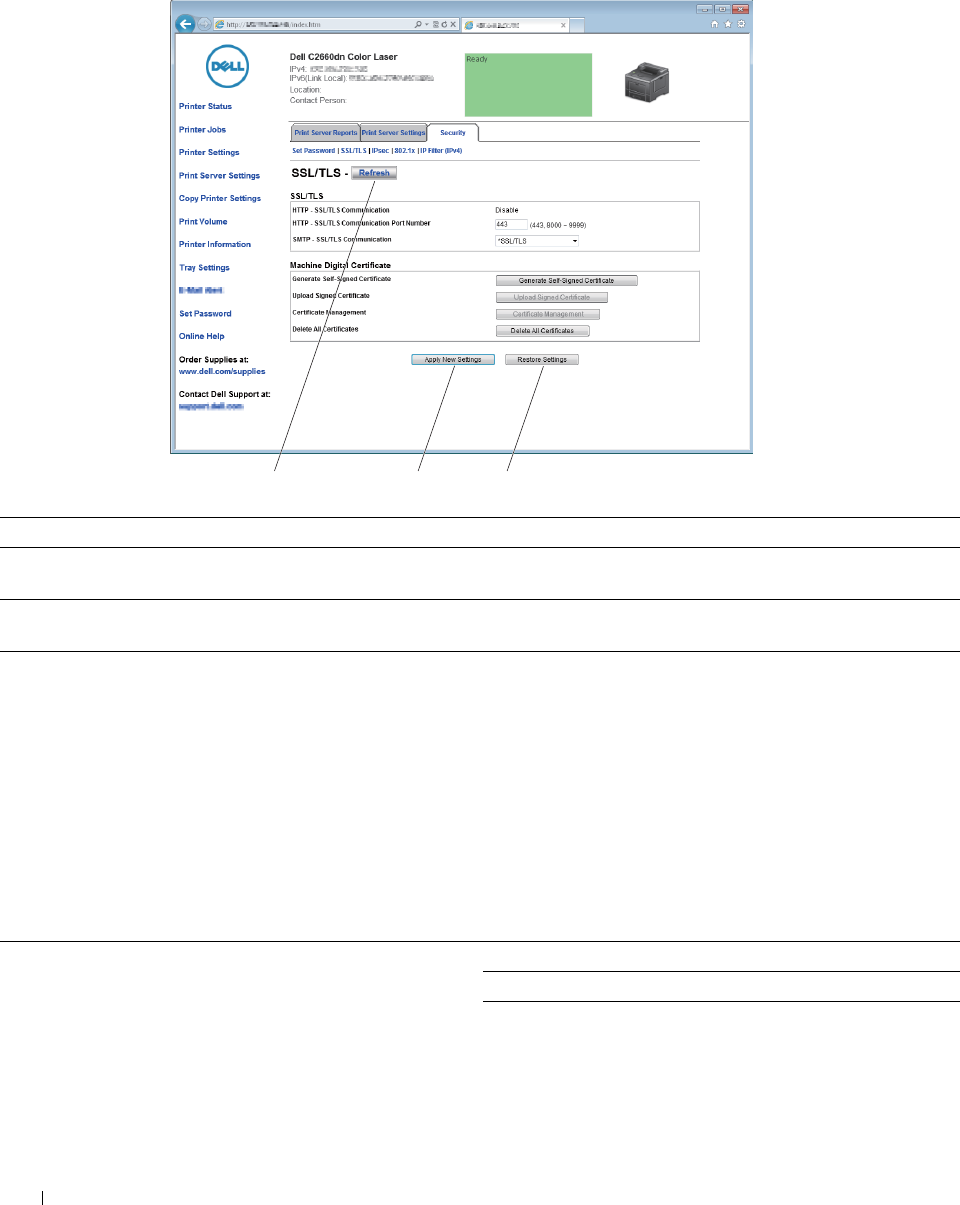Click the Certificate Management button
Viewport: 960px width, 1205px height.
[548, 314]
